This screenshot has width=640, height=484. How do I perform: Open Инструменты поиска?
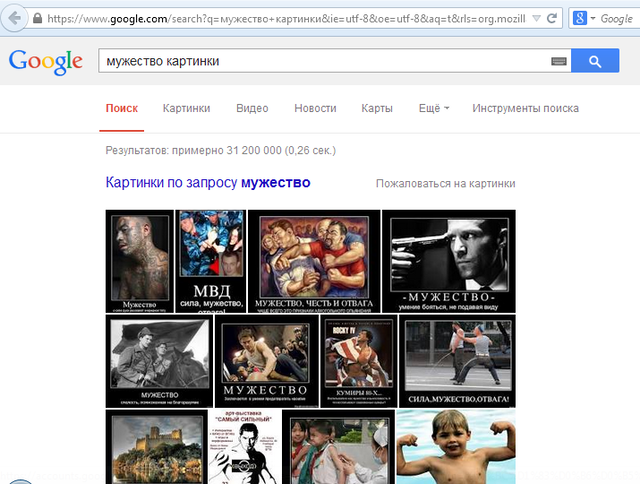pos(525,108)
